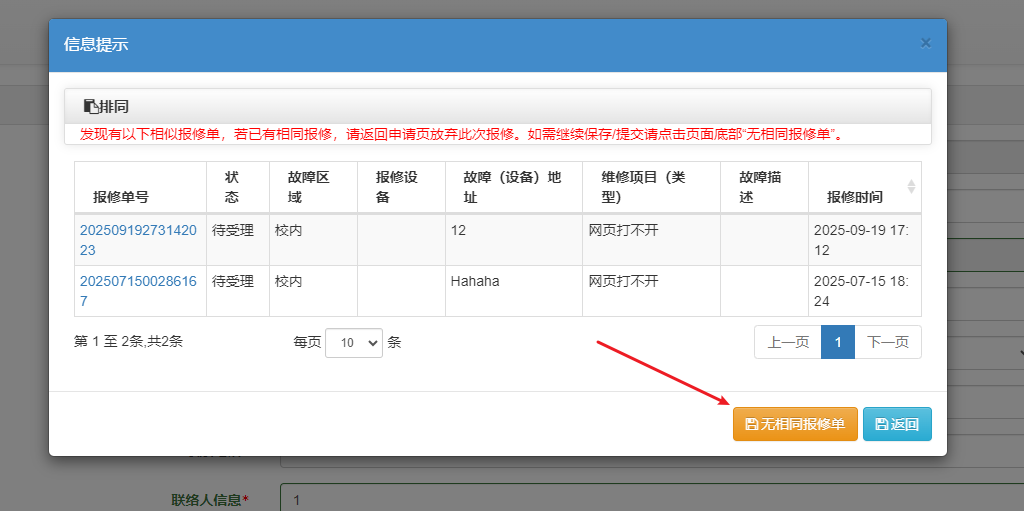
Task: Click the 排同 panel heading
Action: [498, 107]
